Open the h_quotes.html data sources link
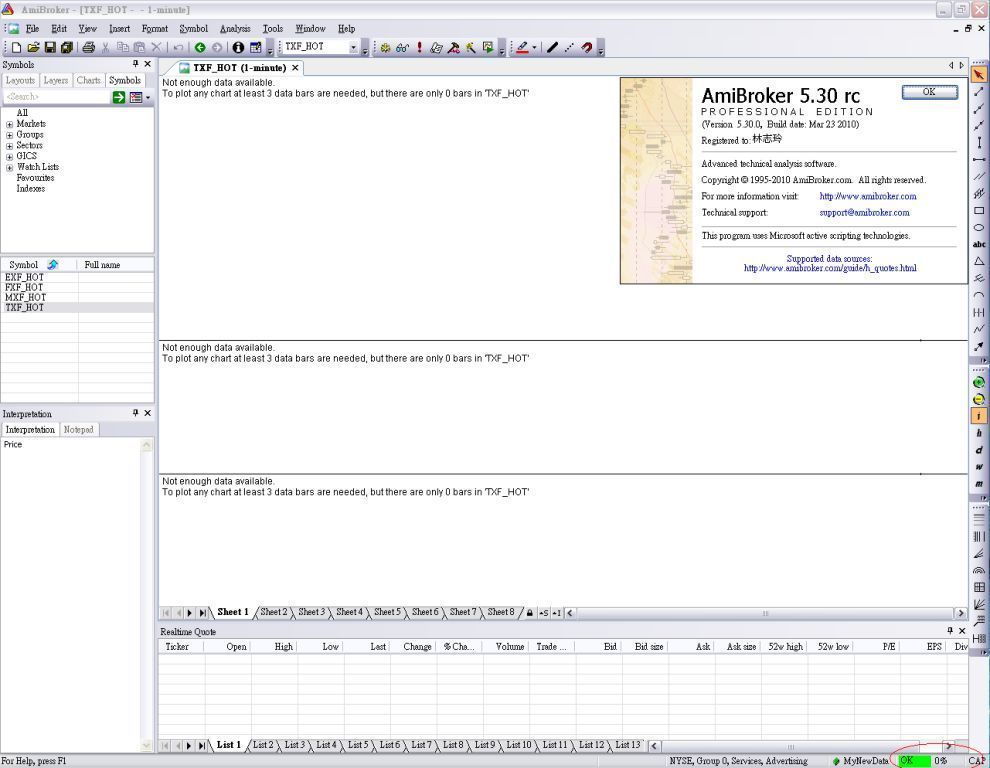Screen dimensions: 990x768 pyautogui.click(x=830, y=268)
